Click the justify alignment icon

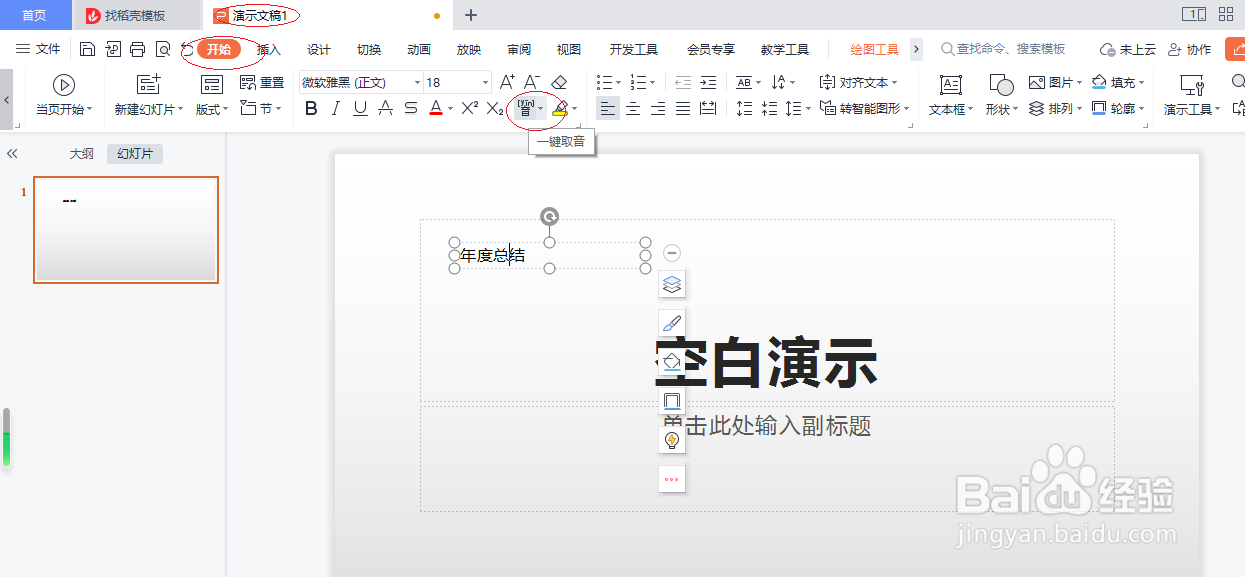683,108
